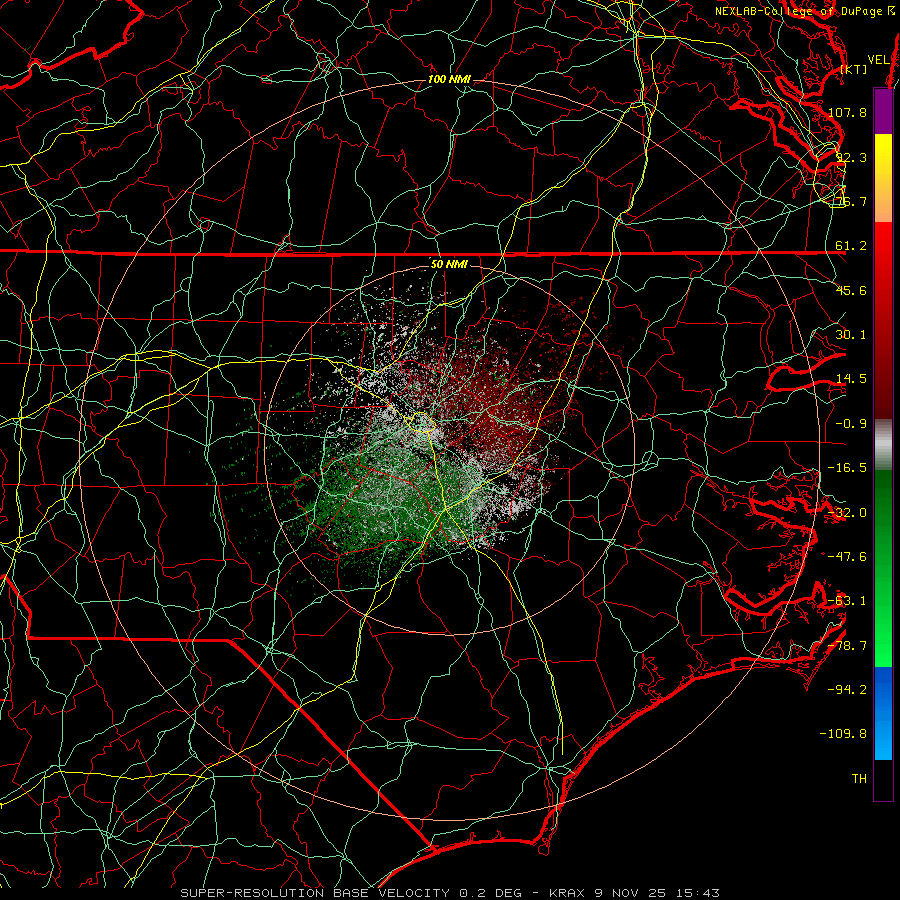Click the gray zero-velocity segment of color bar
The image size is (900, 900).
pyautogui.click(x=883, y=445)
